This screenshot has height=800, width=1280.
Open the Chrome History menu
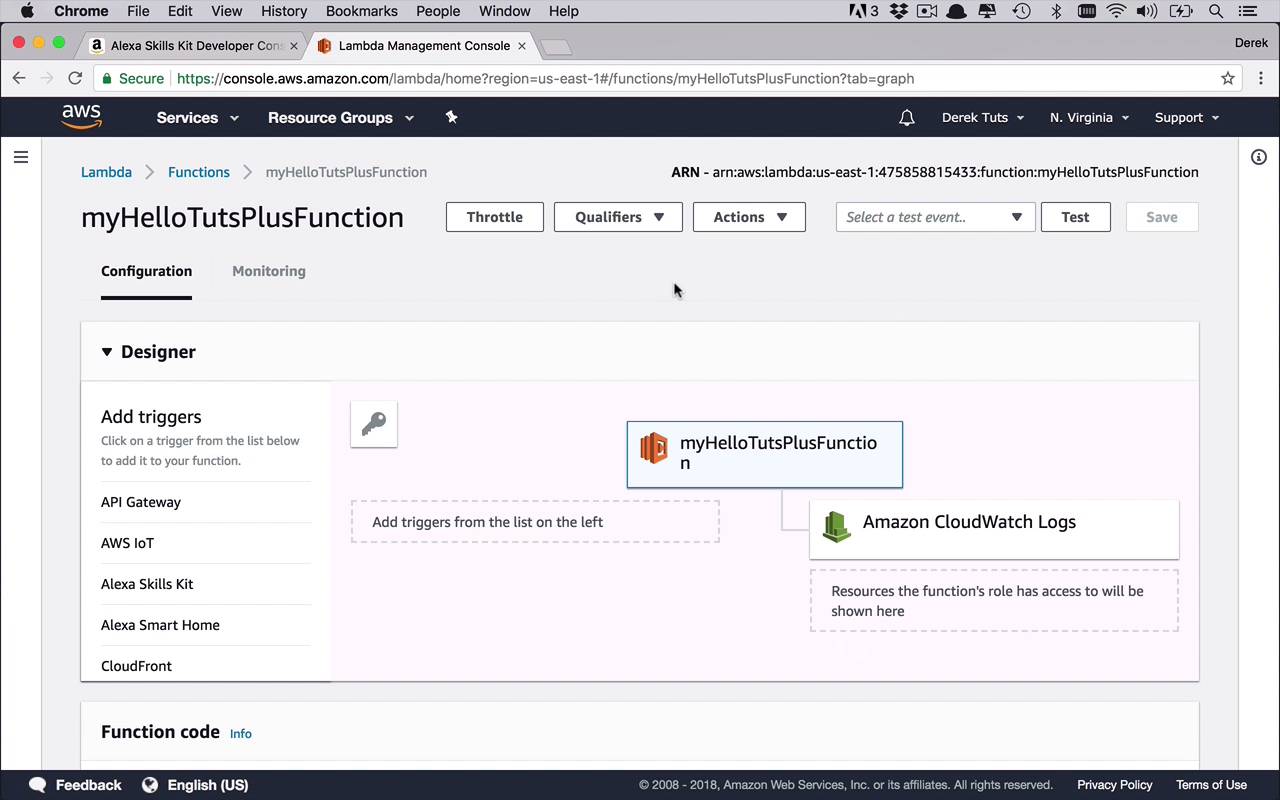pyautogui.click(x=284, y=11)
